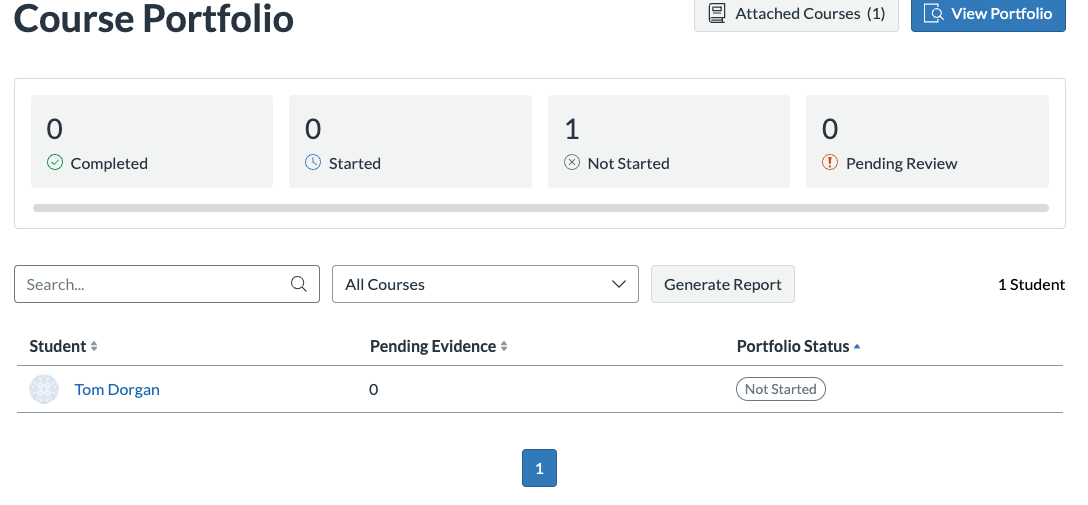
Task: Click the Not Started status badge
Action: (780, 389)
